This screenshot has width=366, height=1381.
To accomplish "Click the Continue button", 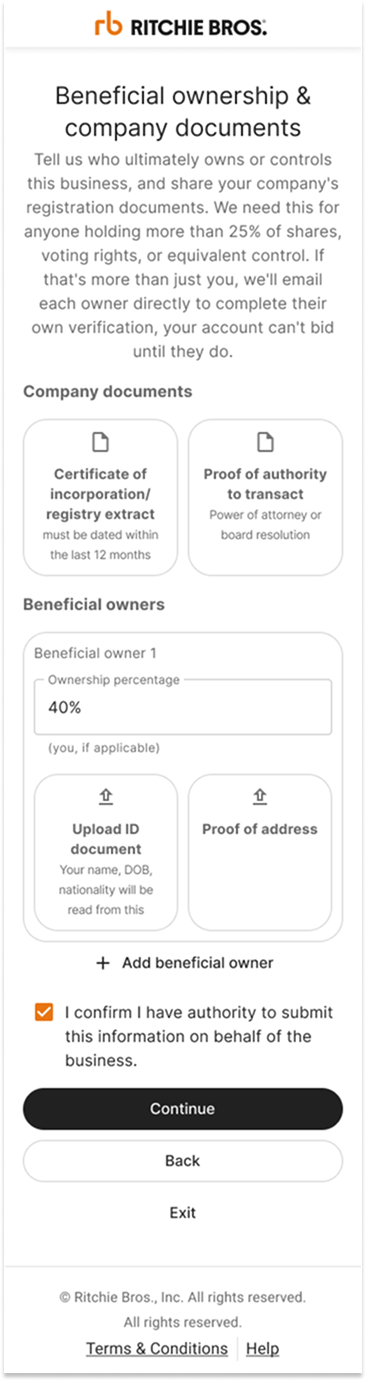I will 183,1109.
